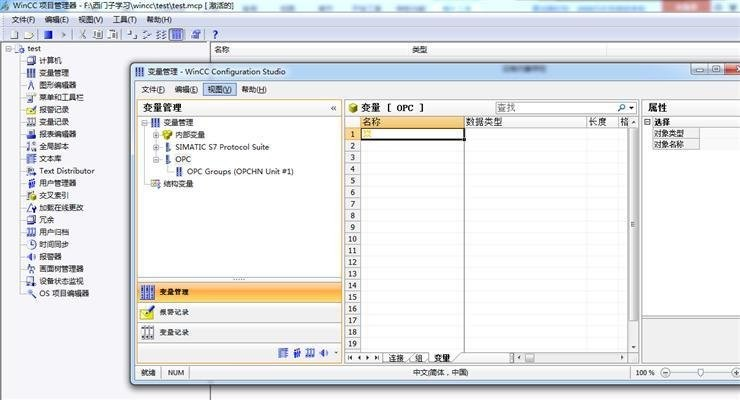Screen dimensions: 740x400
Task: Click the 查找 search input field
Action: 555,108
